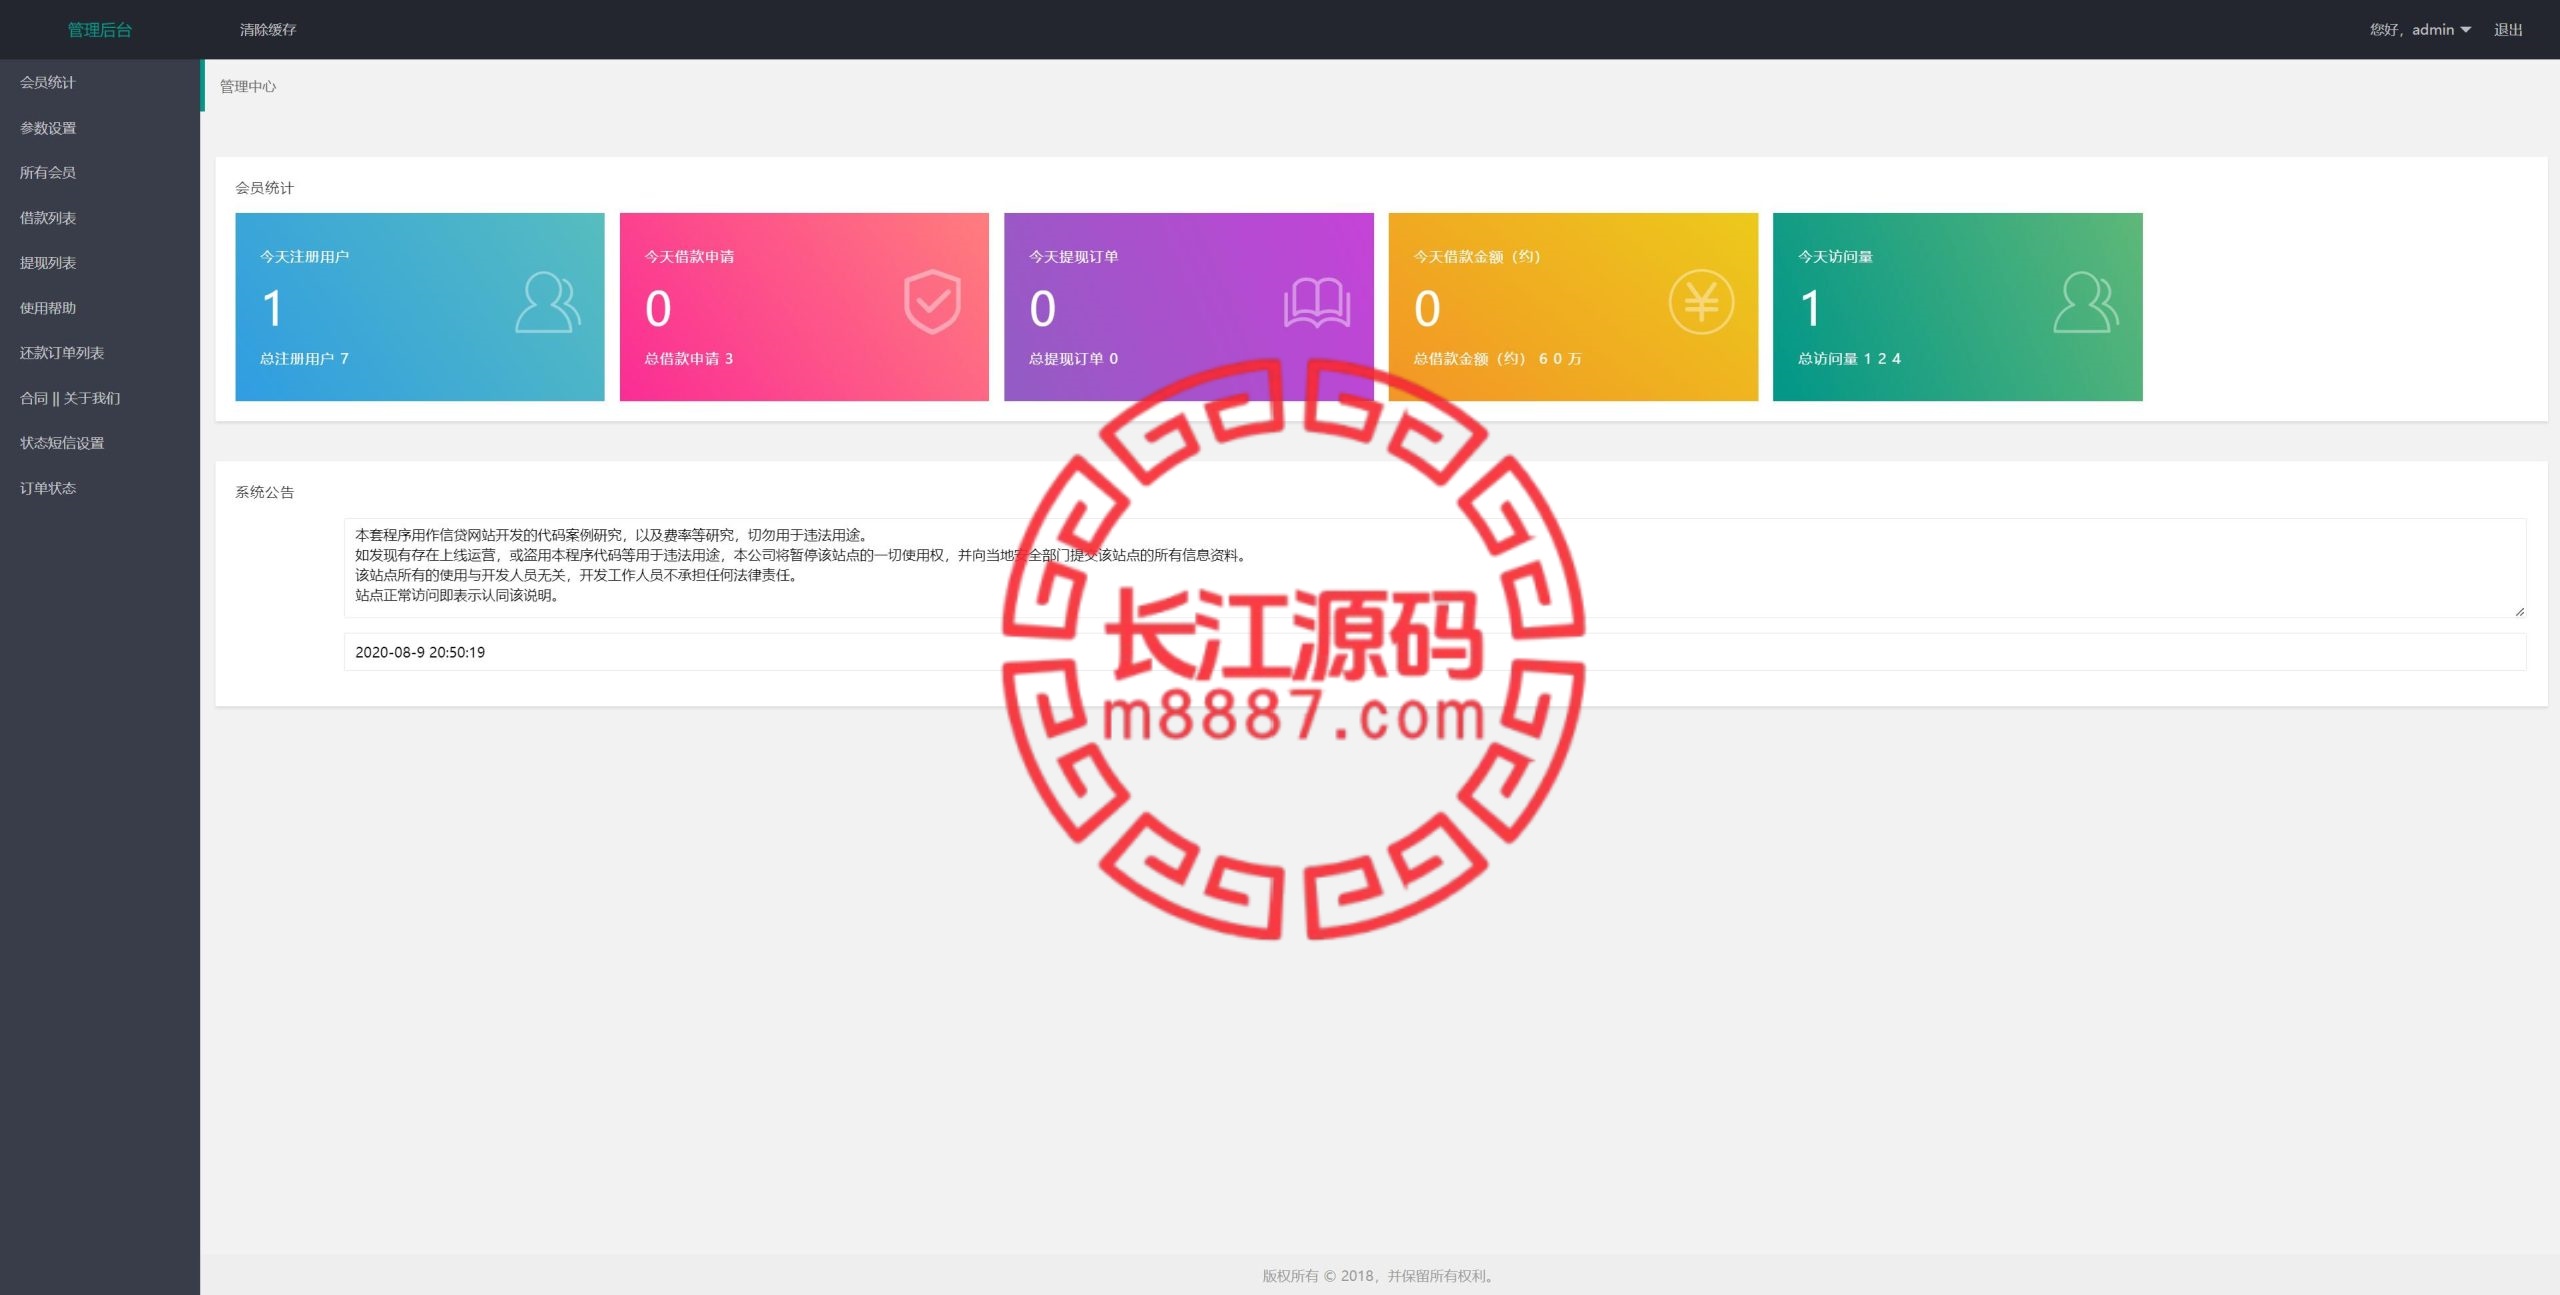Click the 总提现订单 0 text

point(1073,358)
